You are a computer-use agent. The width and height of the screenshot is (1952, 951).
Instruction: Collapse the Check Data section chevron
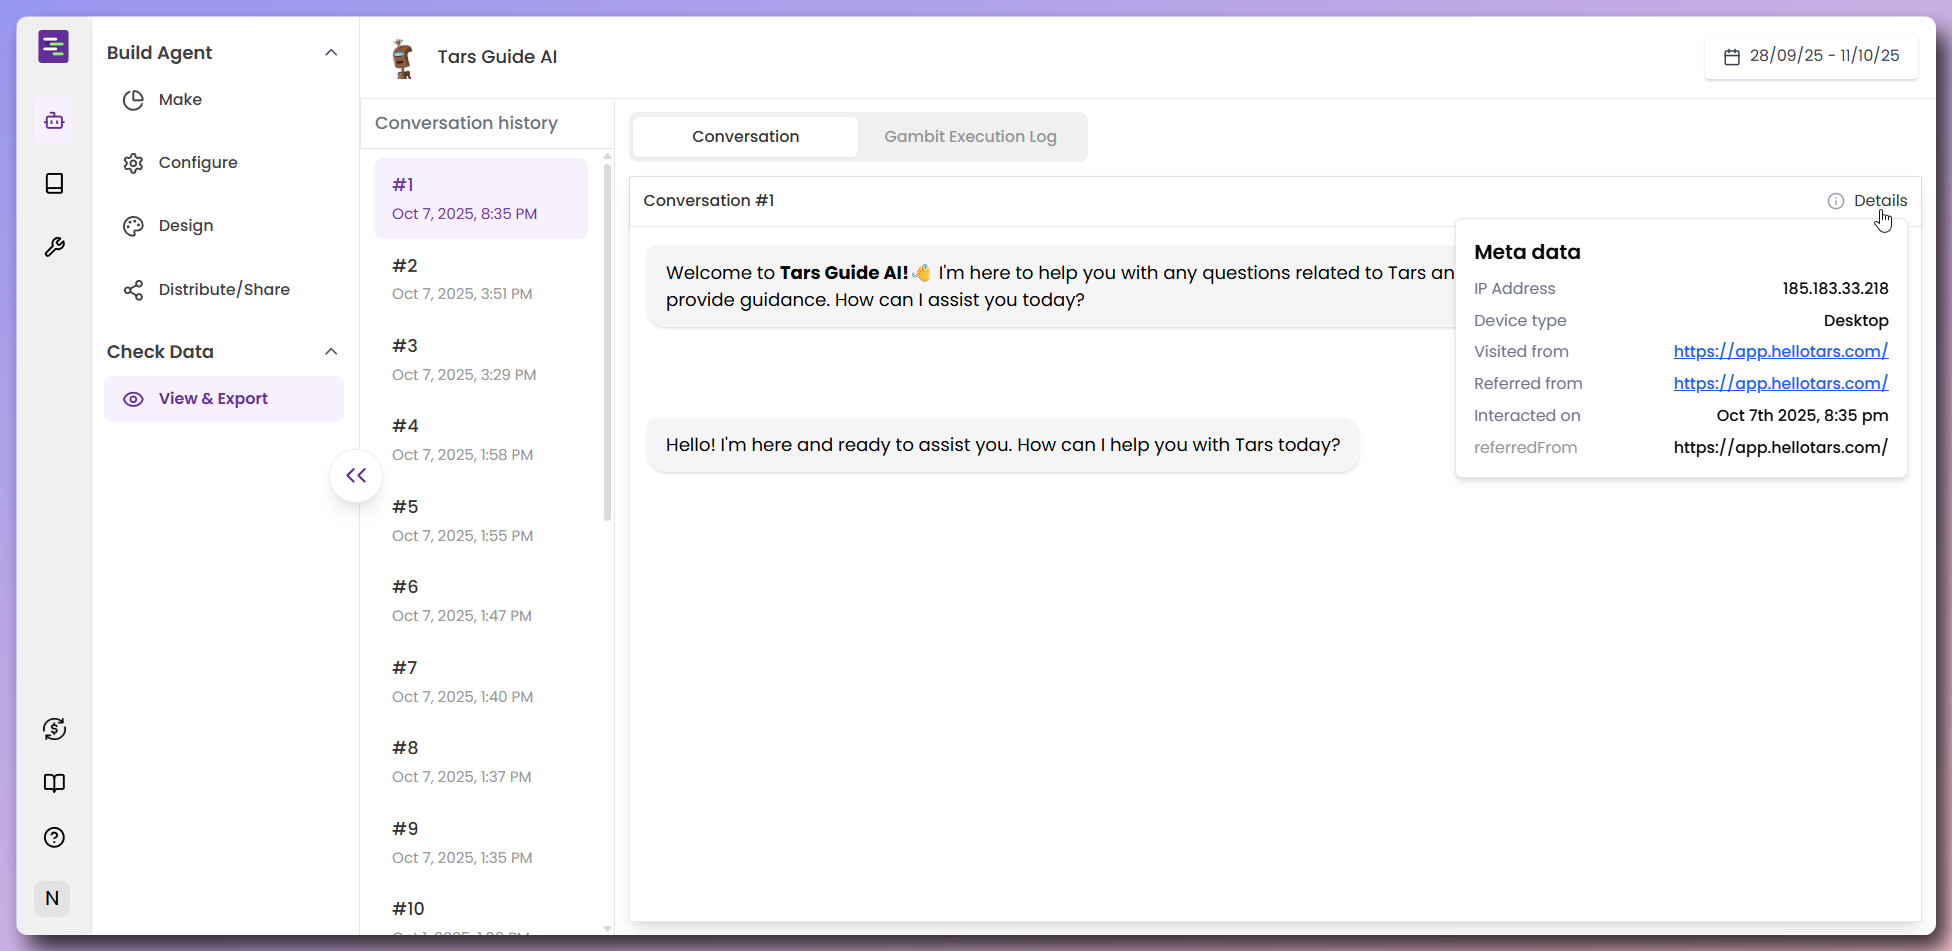331,352
